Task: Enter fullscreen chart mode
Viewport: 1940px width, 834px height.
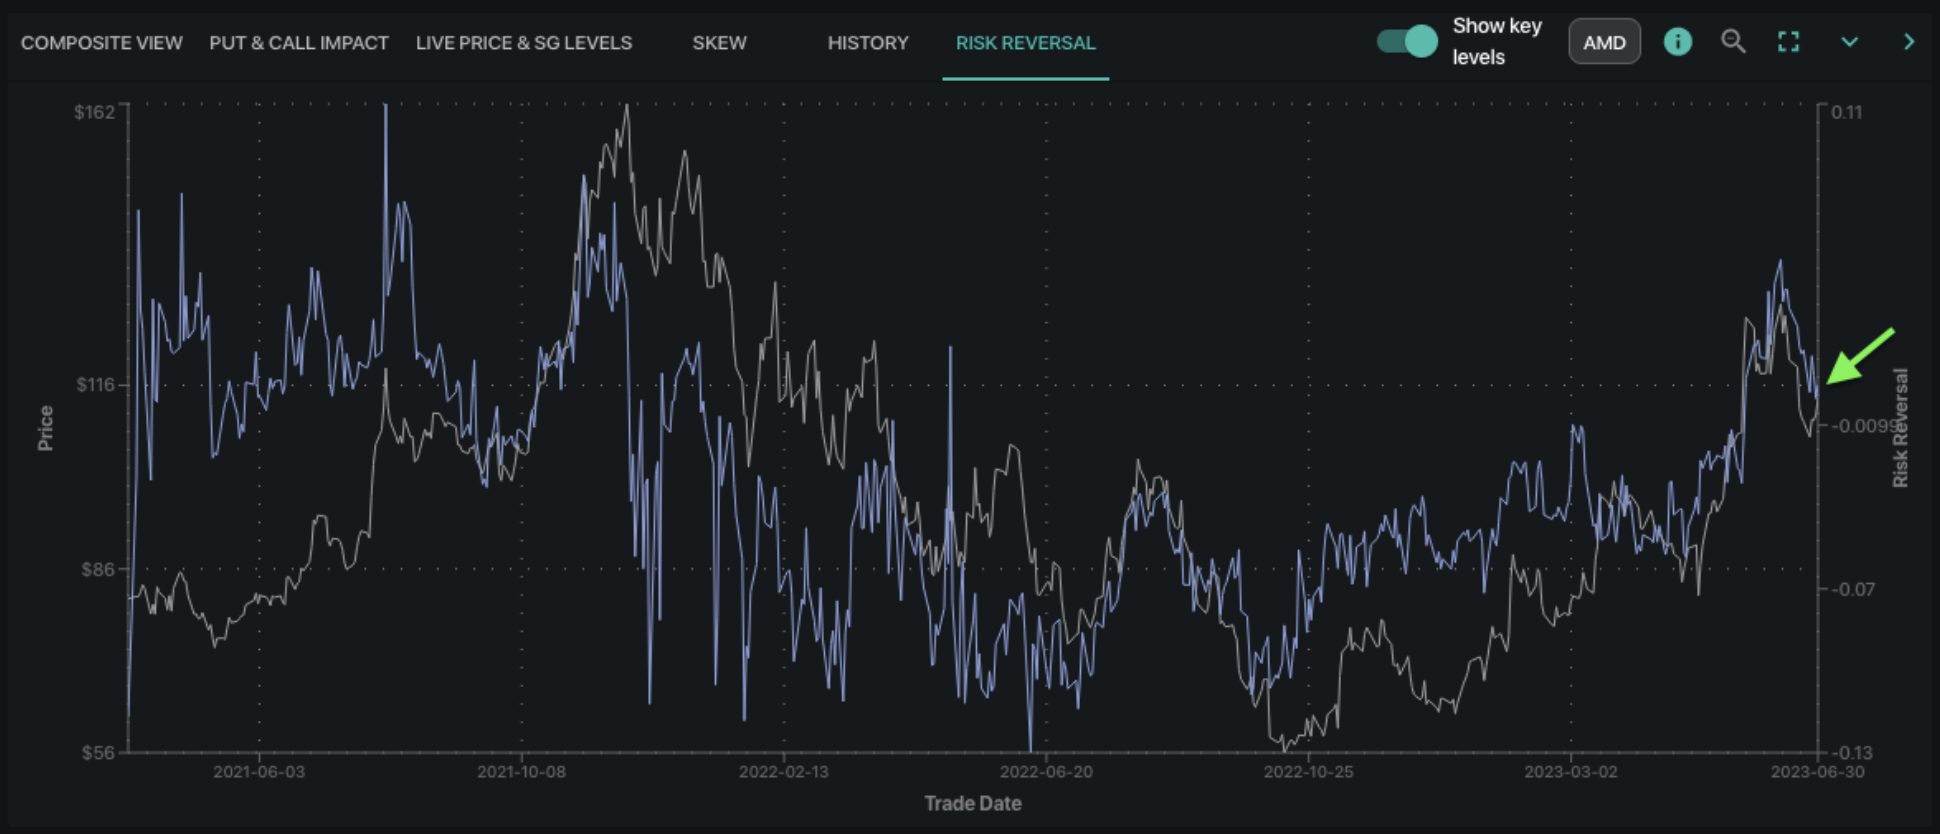Action: pos(1788,42)
